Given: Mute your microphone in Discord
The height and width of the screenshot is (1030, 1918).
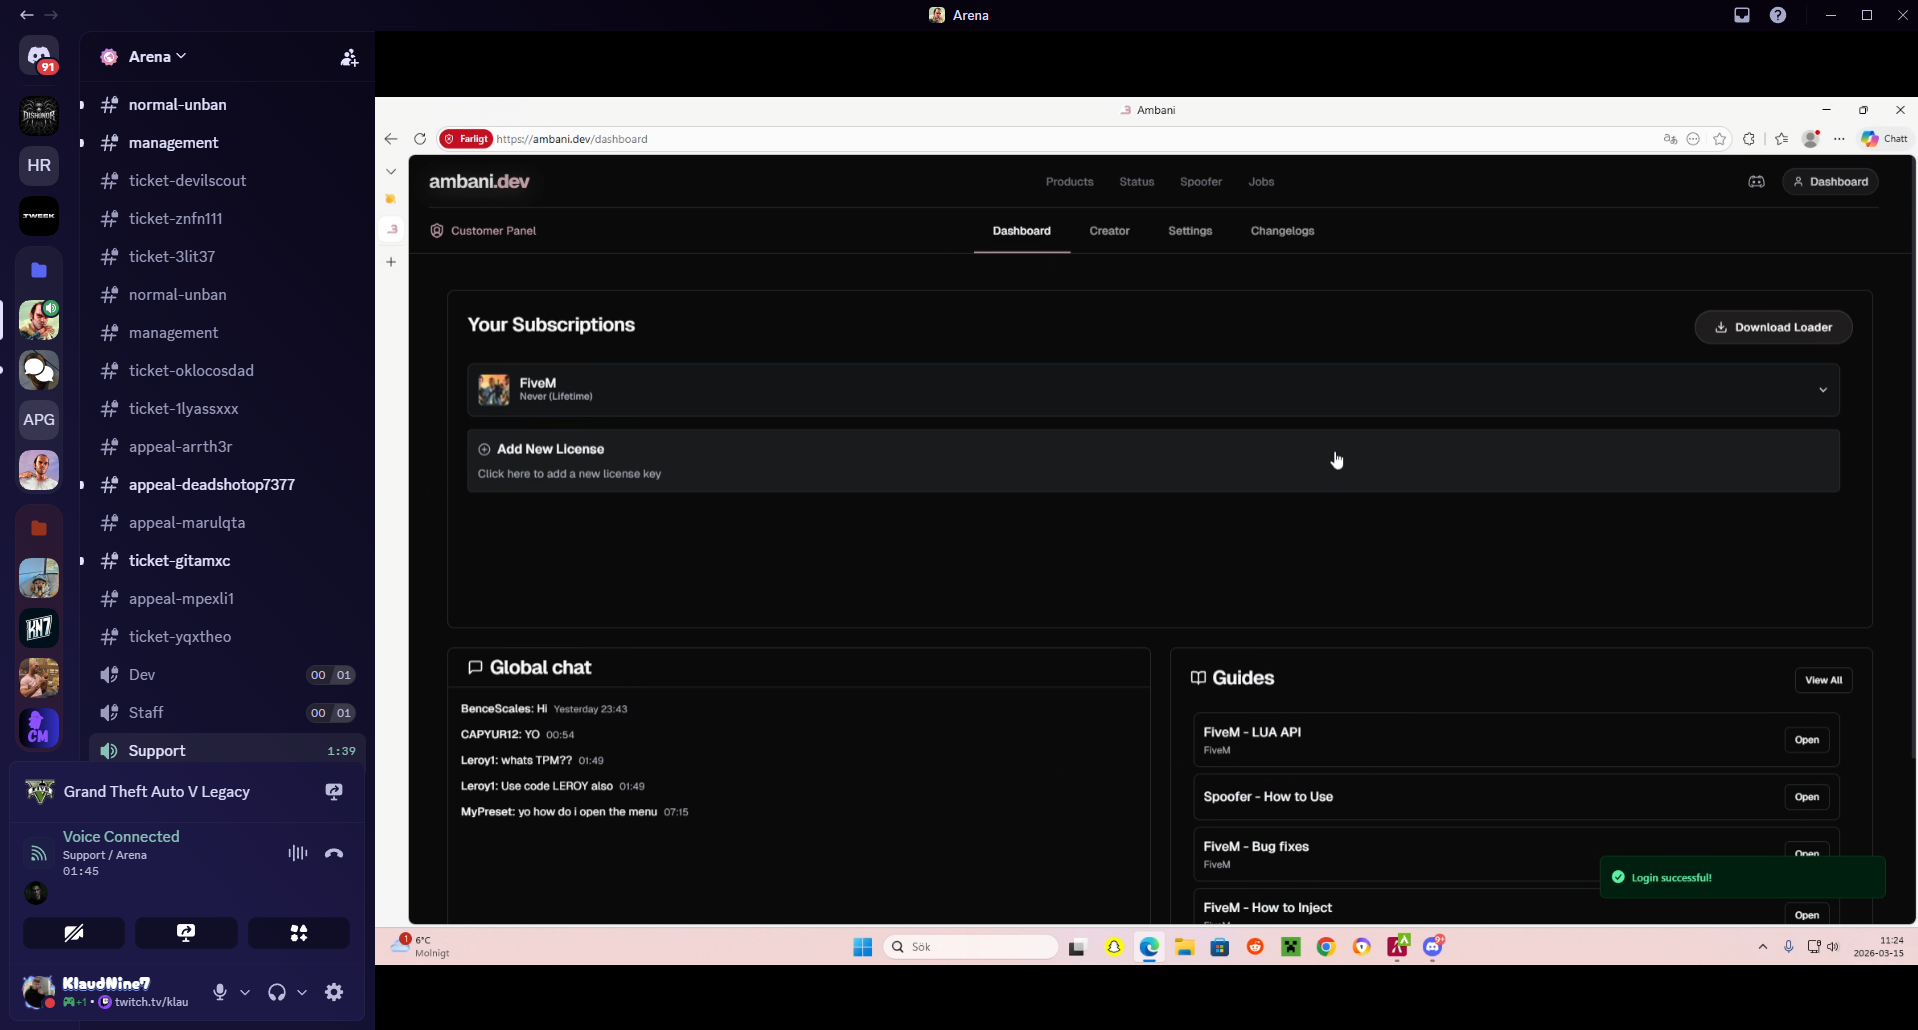Looking at the screenshot, I should 220,992.
